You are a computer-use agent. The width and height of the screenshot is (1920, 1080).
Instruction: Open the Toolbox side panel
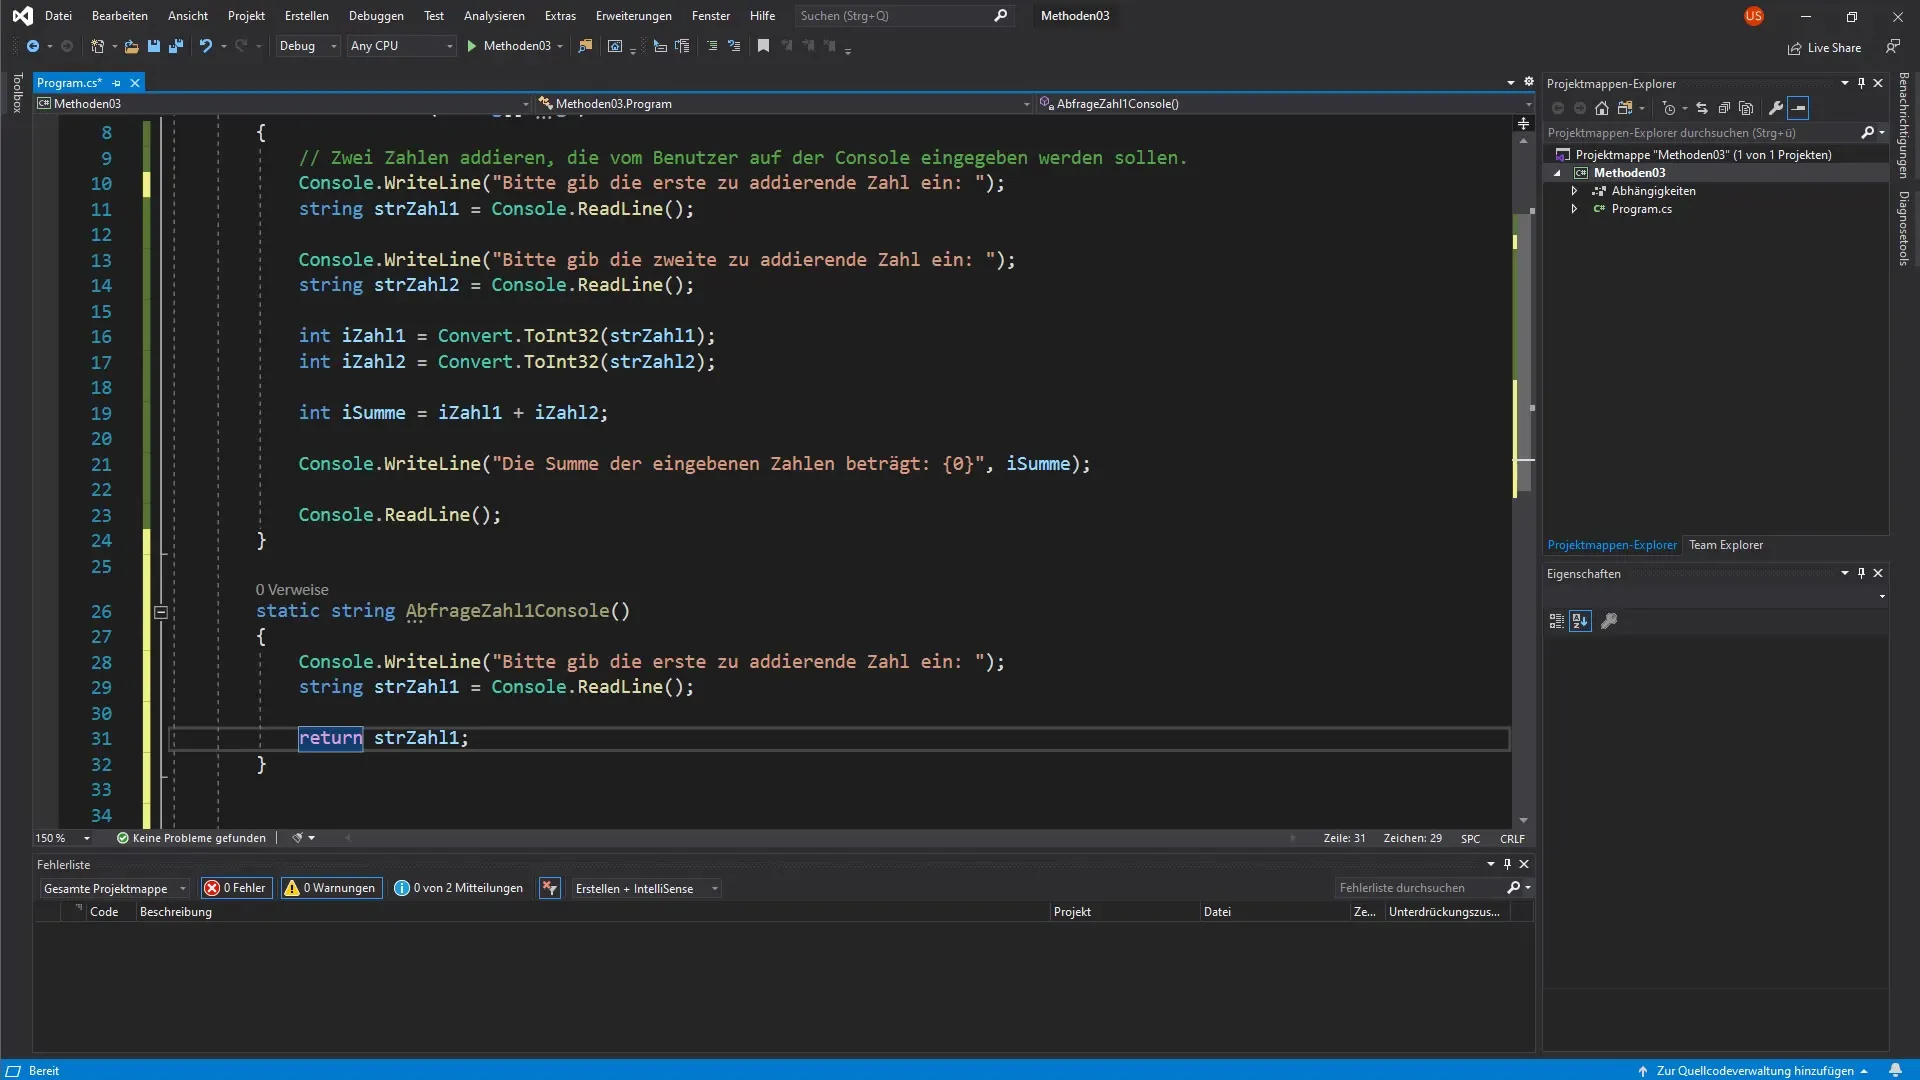(17, 92)
